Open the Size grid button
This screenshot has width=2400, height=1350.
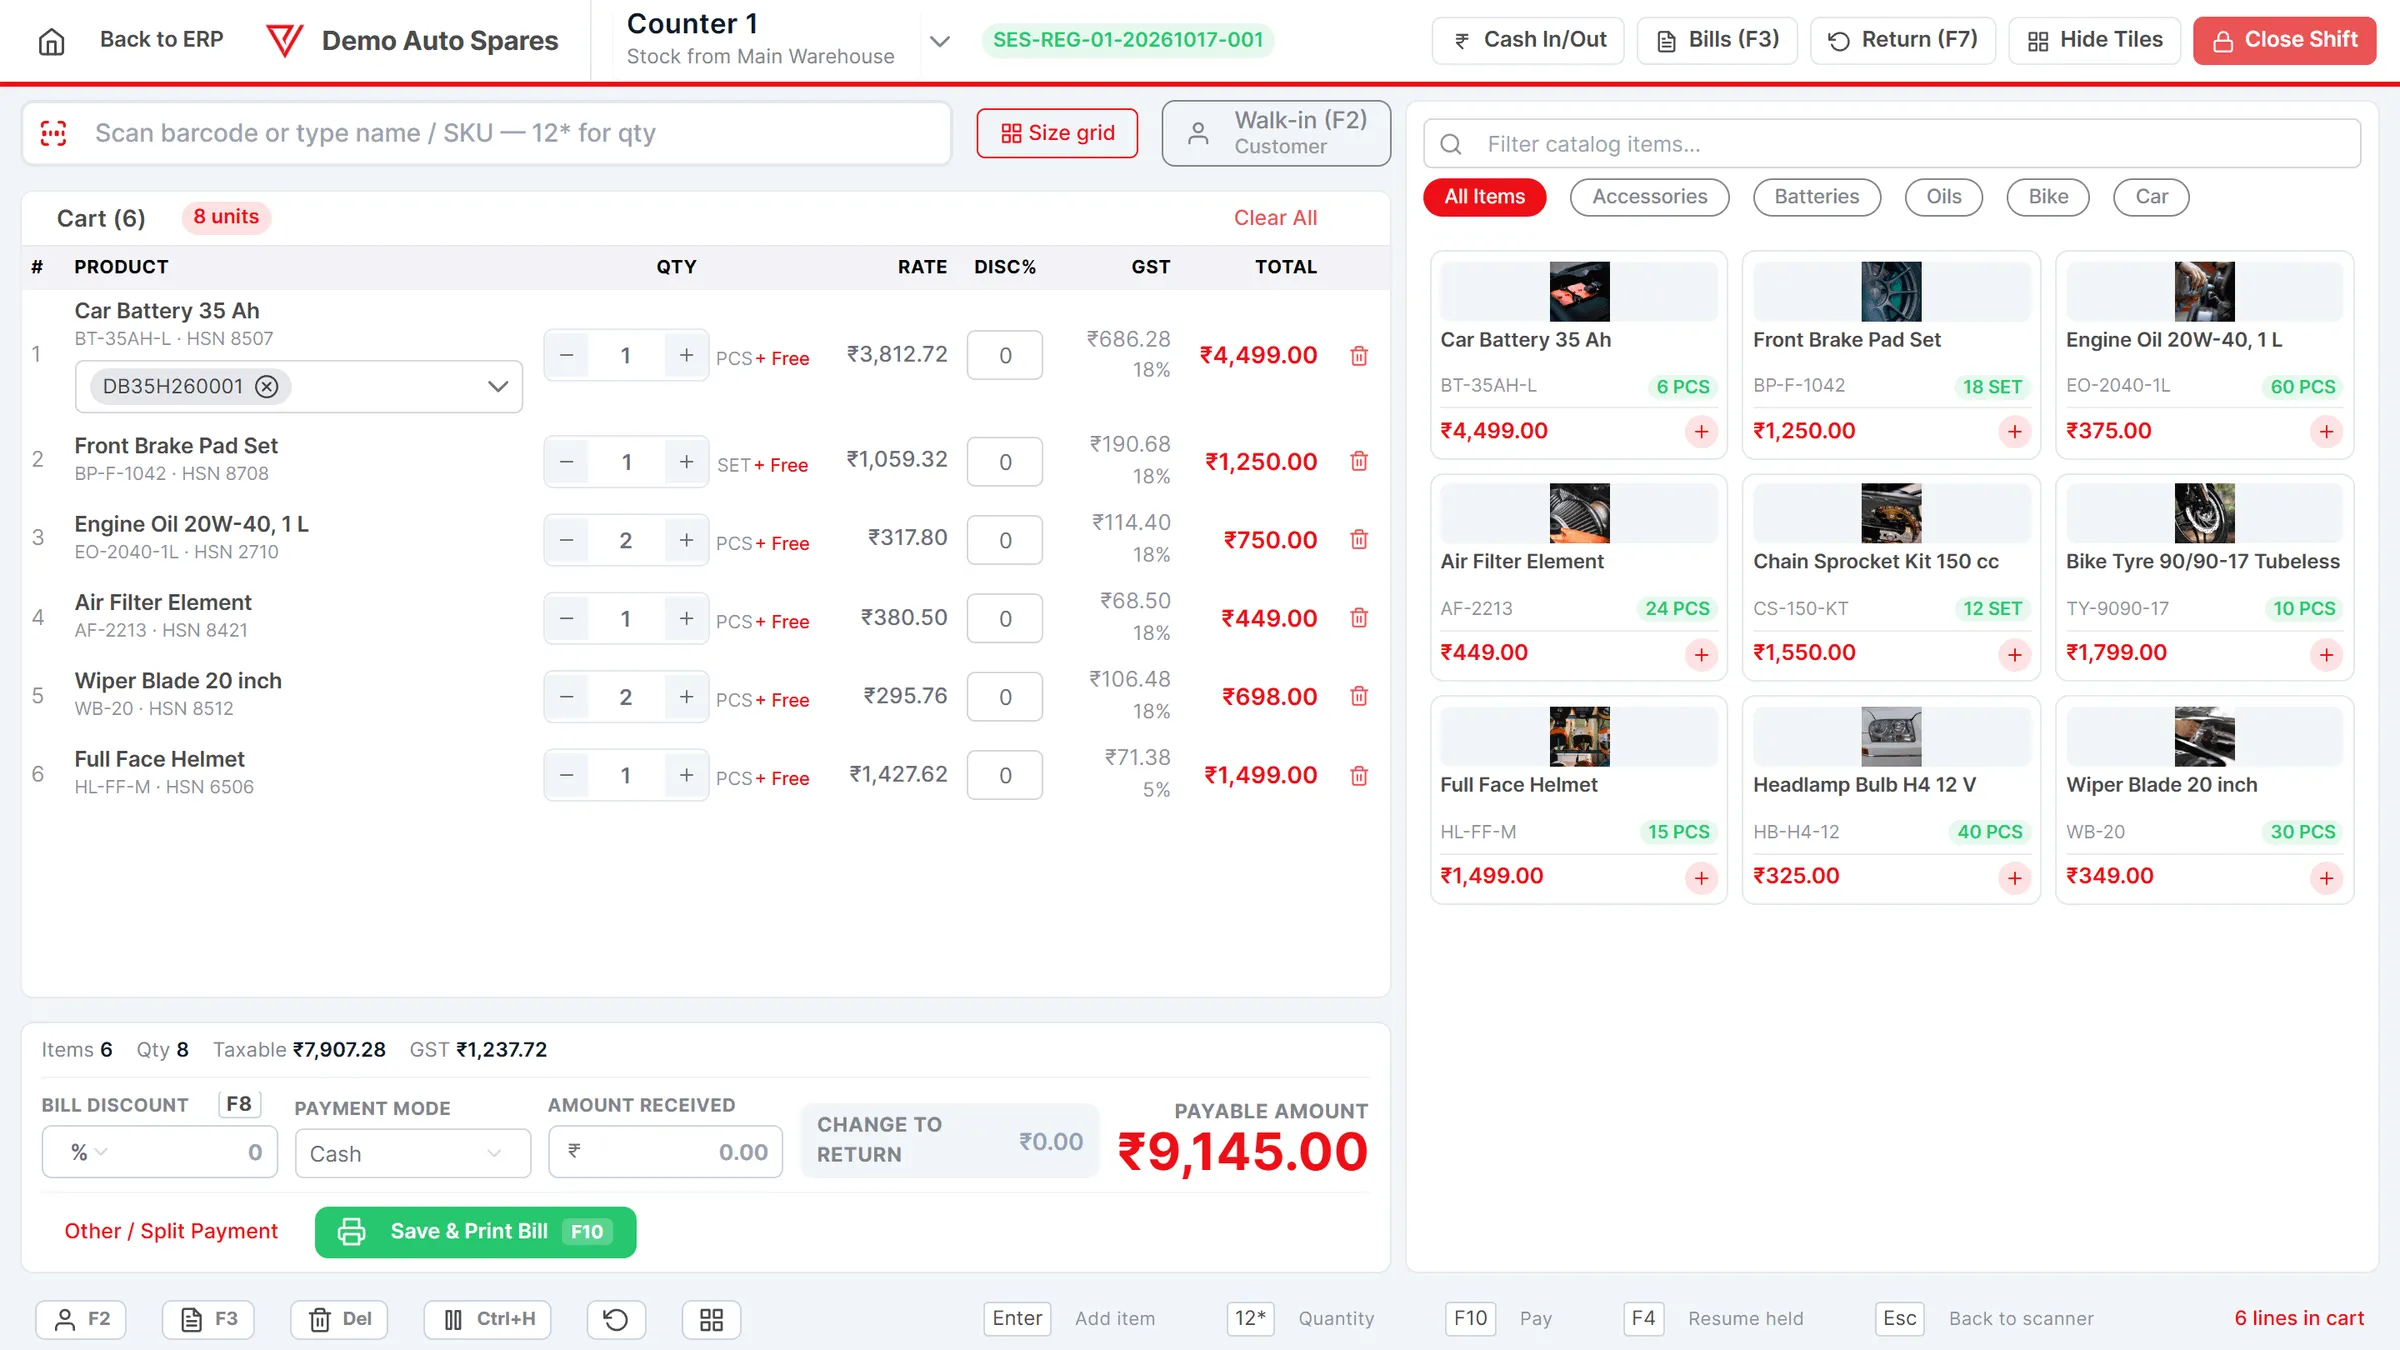[1057, 133]
